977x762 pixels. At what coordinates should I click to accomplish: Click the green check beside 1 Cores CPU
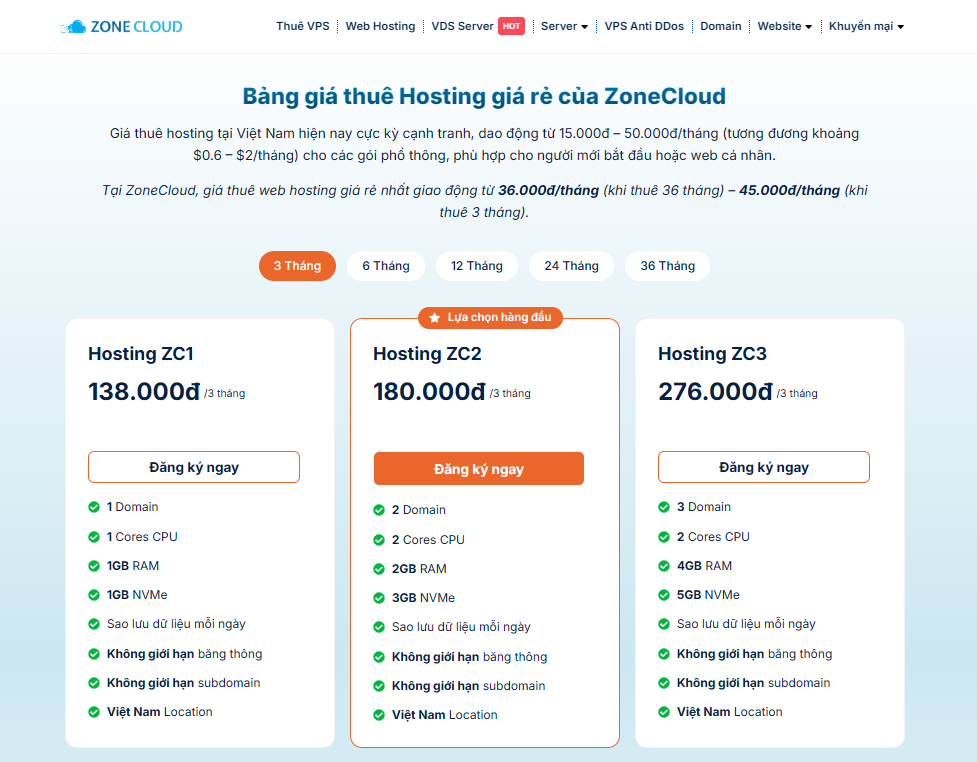click(94, 537)
